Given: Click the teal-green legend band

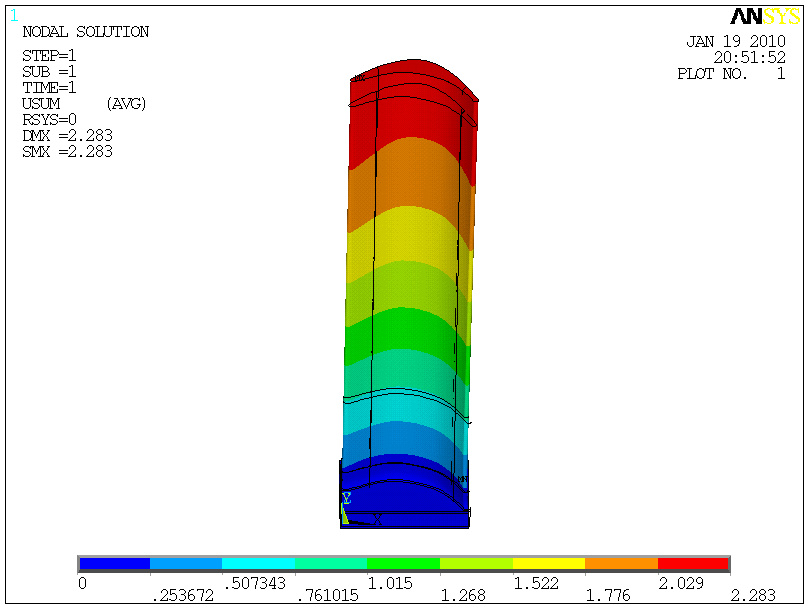Looking at the screenshot, I should (331, 564).
